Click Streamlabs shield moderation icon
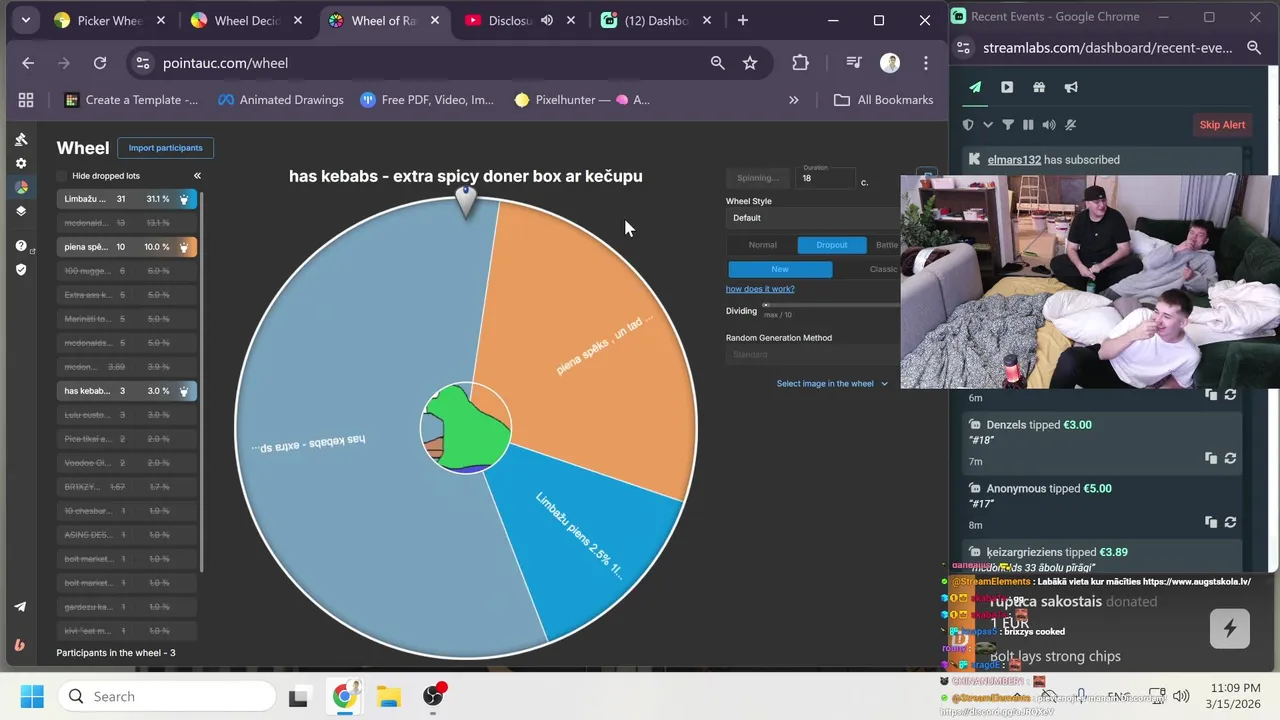 point(968,125)
